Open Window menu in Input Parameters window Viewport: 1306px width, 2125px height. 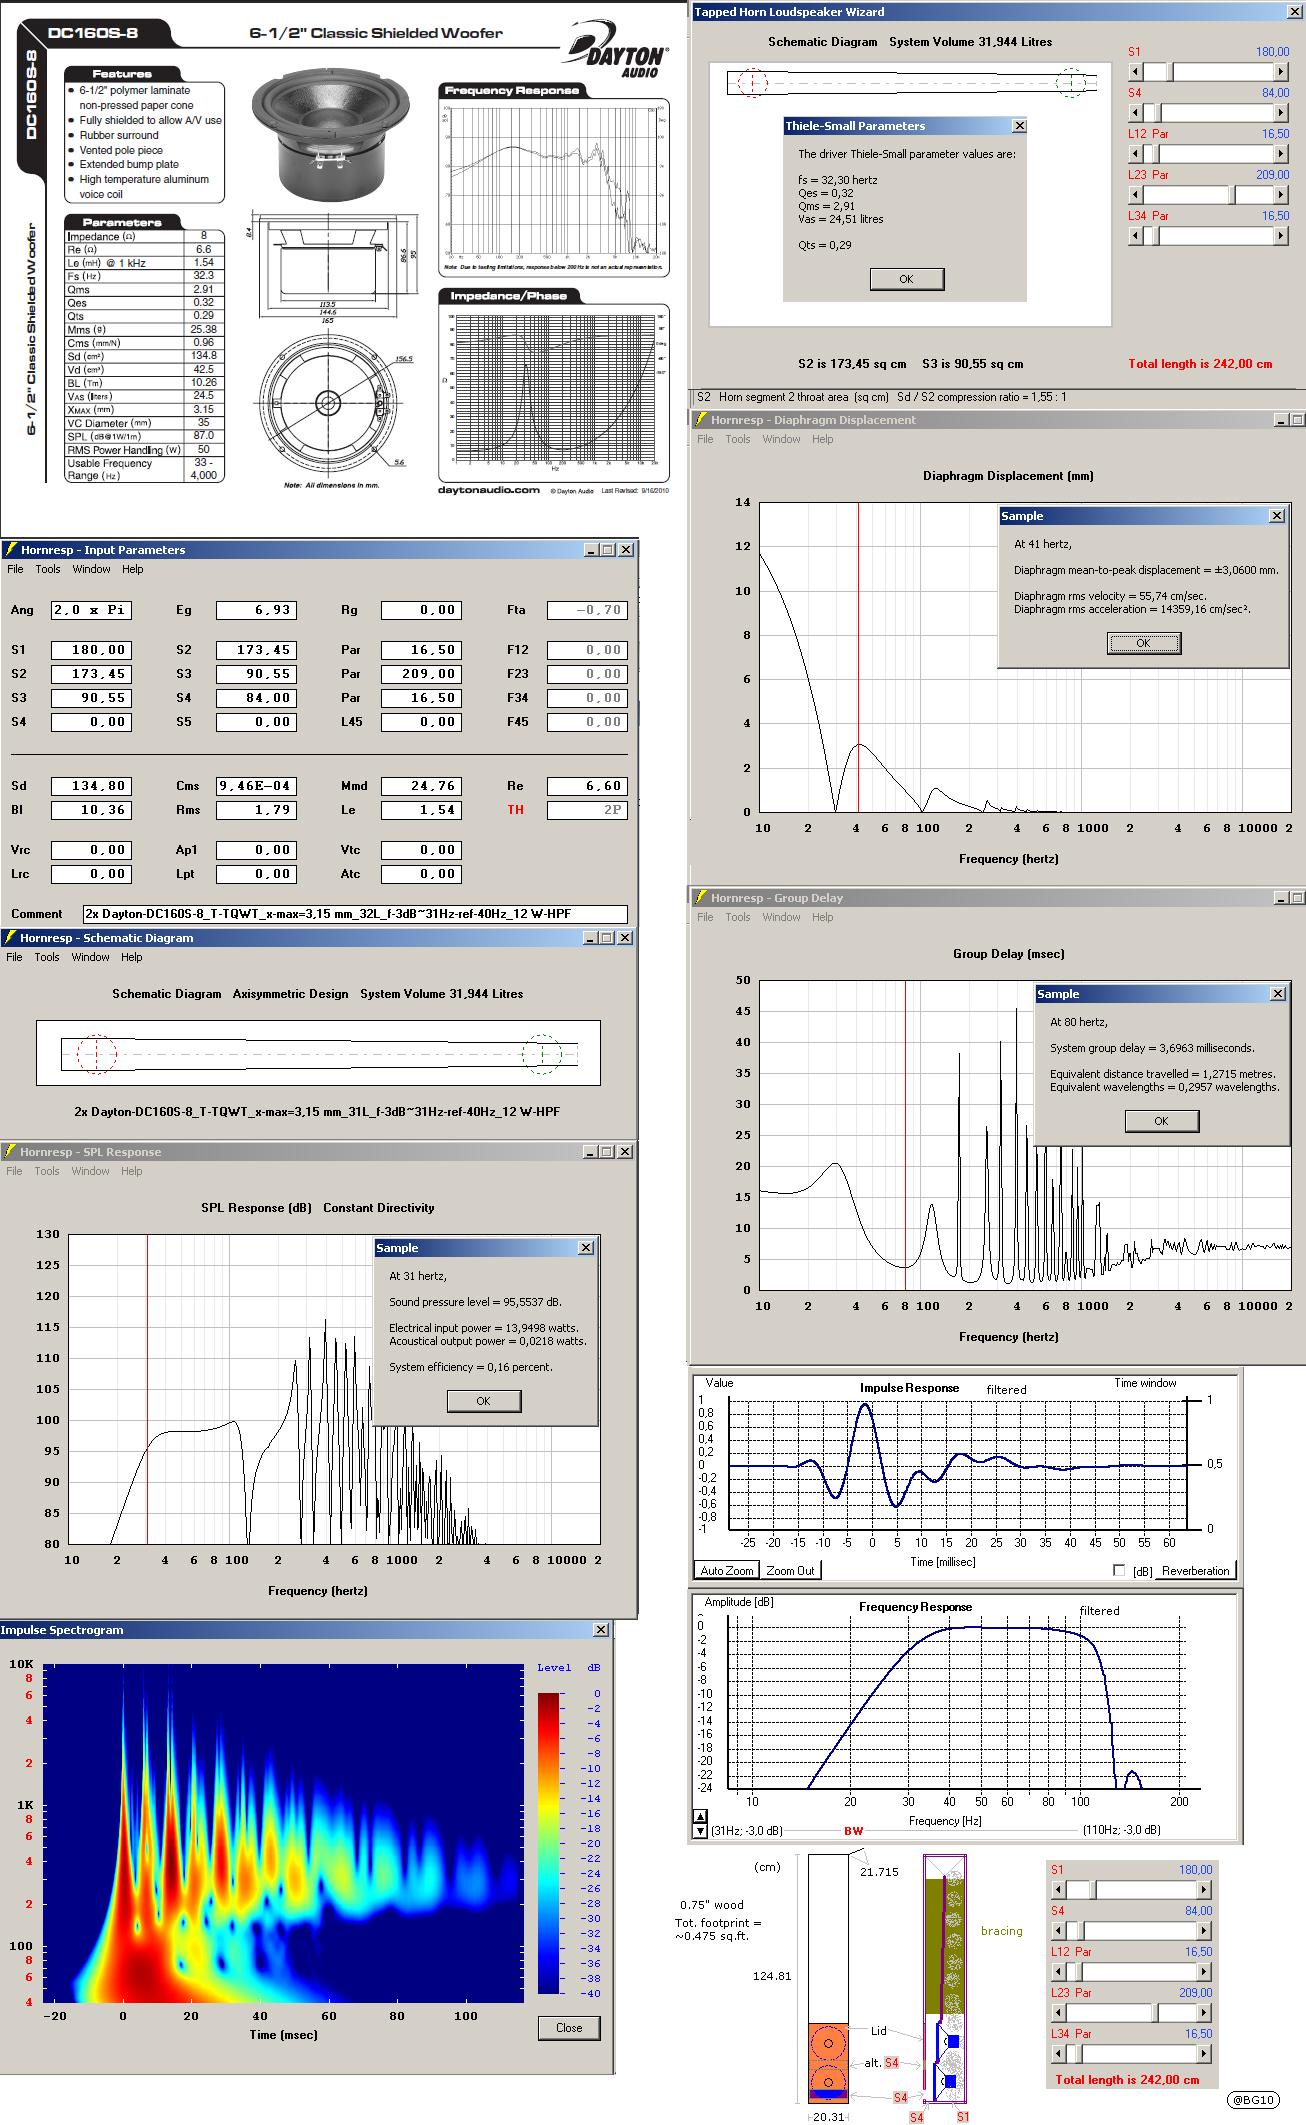[91, 569]
